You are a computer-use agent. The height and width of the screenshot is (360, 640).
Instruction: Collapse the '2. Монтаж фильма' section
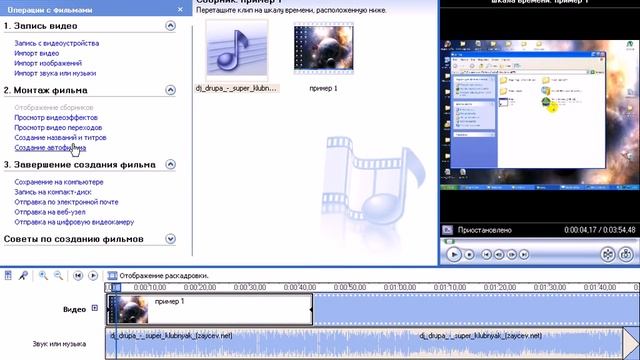click(171, 90)
